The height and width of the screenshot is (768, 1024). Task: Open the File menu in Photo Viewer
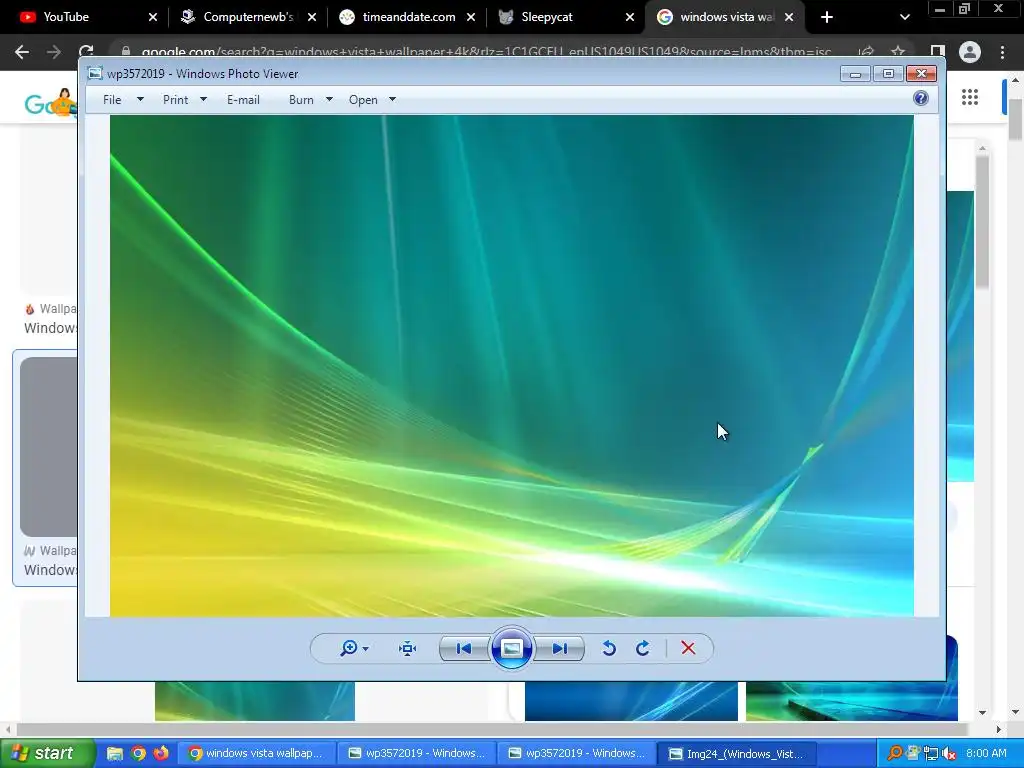[x=112, y=100]
